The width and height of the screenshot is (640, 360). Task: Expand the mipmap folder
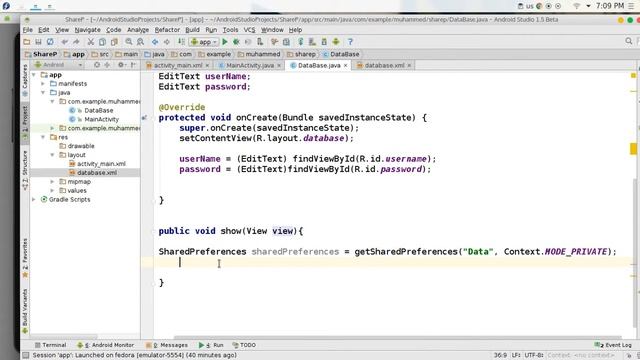click(52, 182)
